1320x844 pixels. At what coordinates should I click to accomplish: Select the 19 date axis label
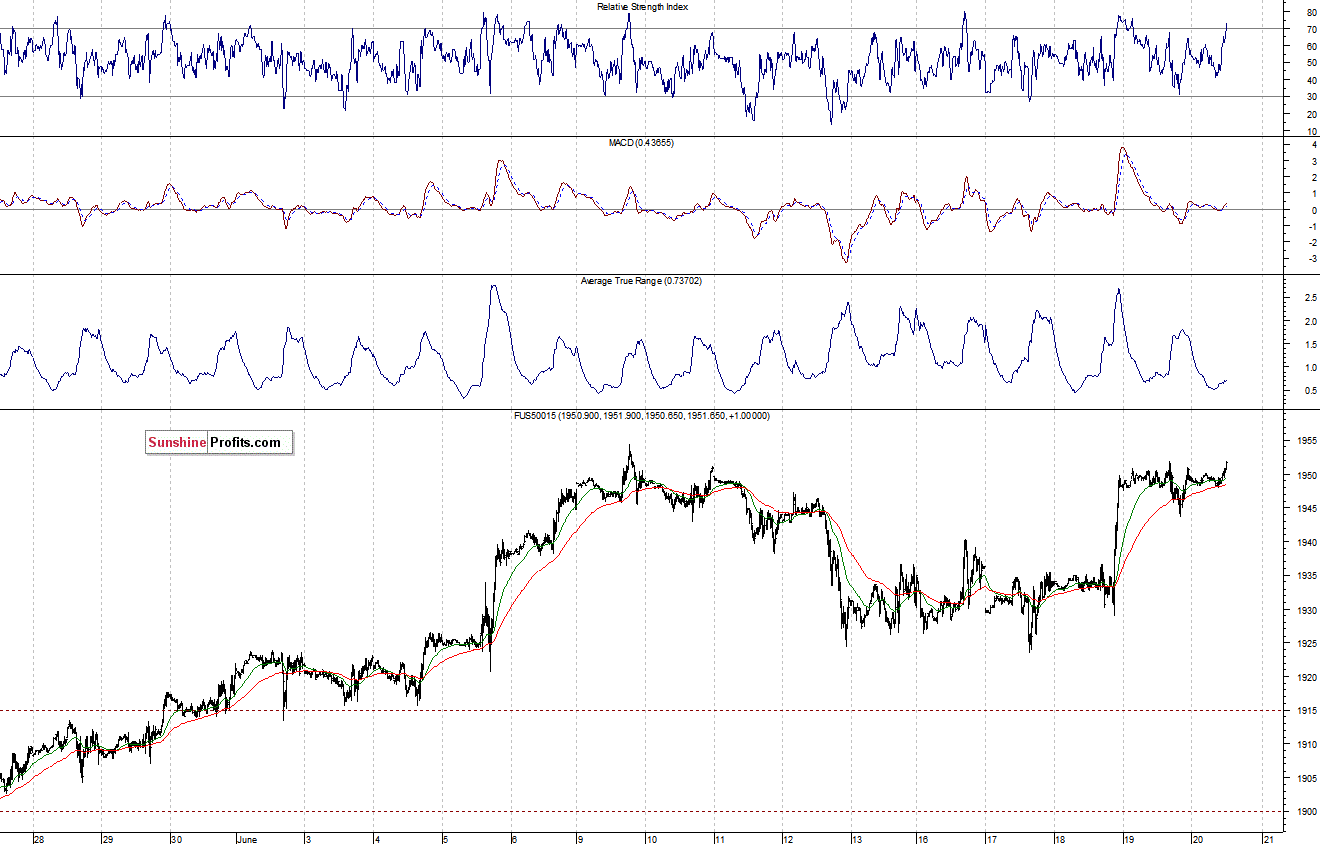pos(1128,838)
